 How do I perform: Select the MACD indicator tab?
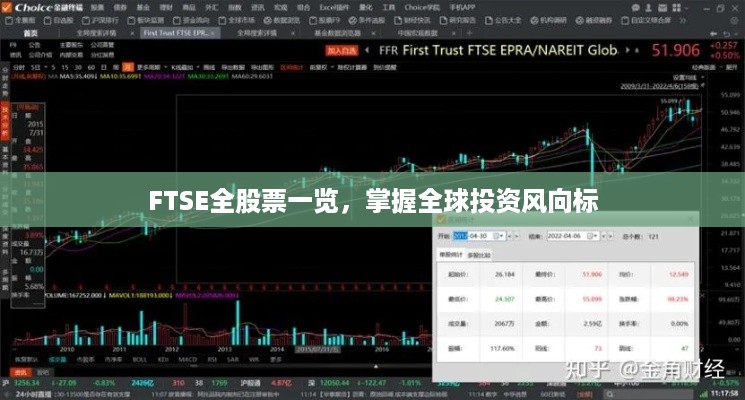(x=187, y=360)
